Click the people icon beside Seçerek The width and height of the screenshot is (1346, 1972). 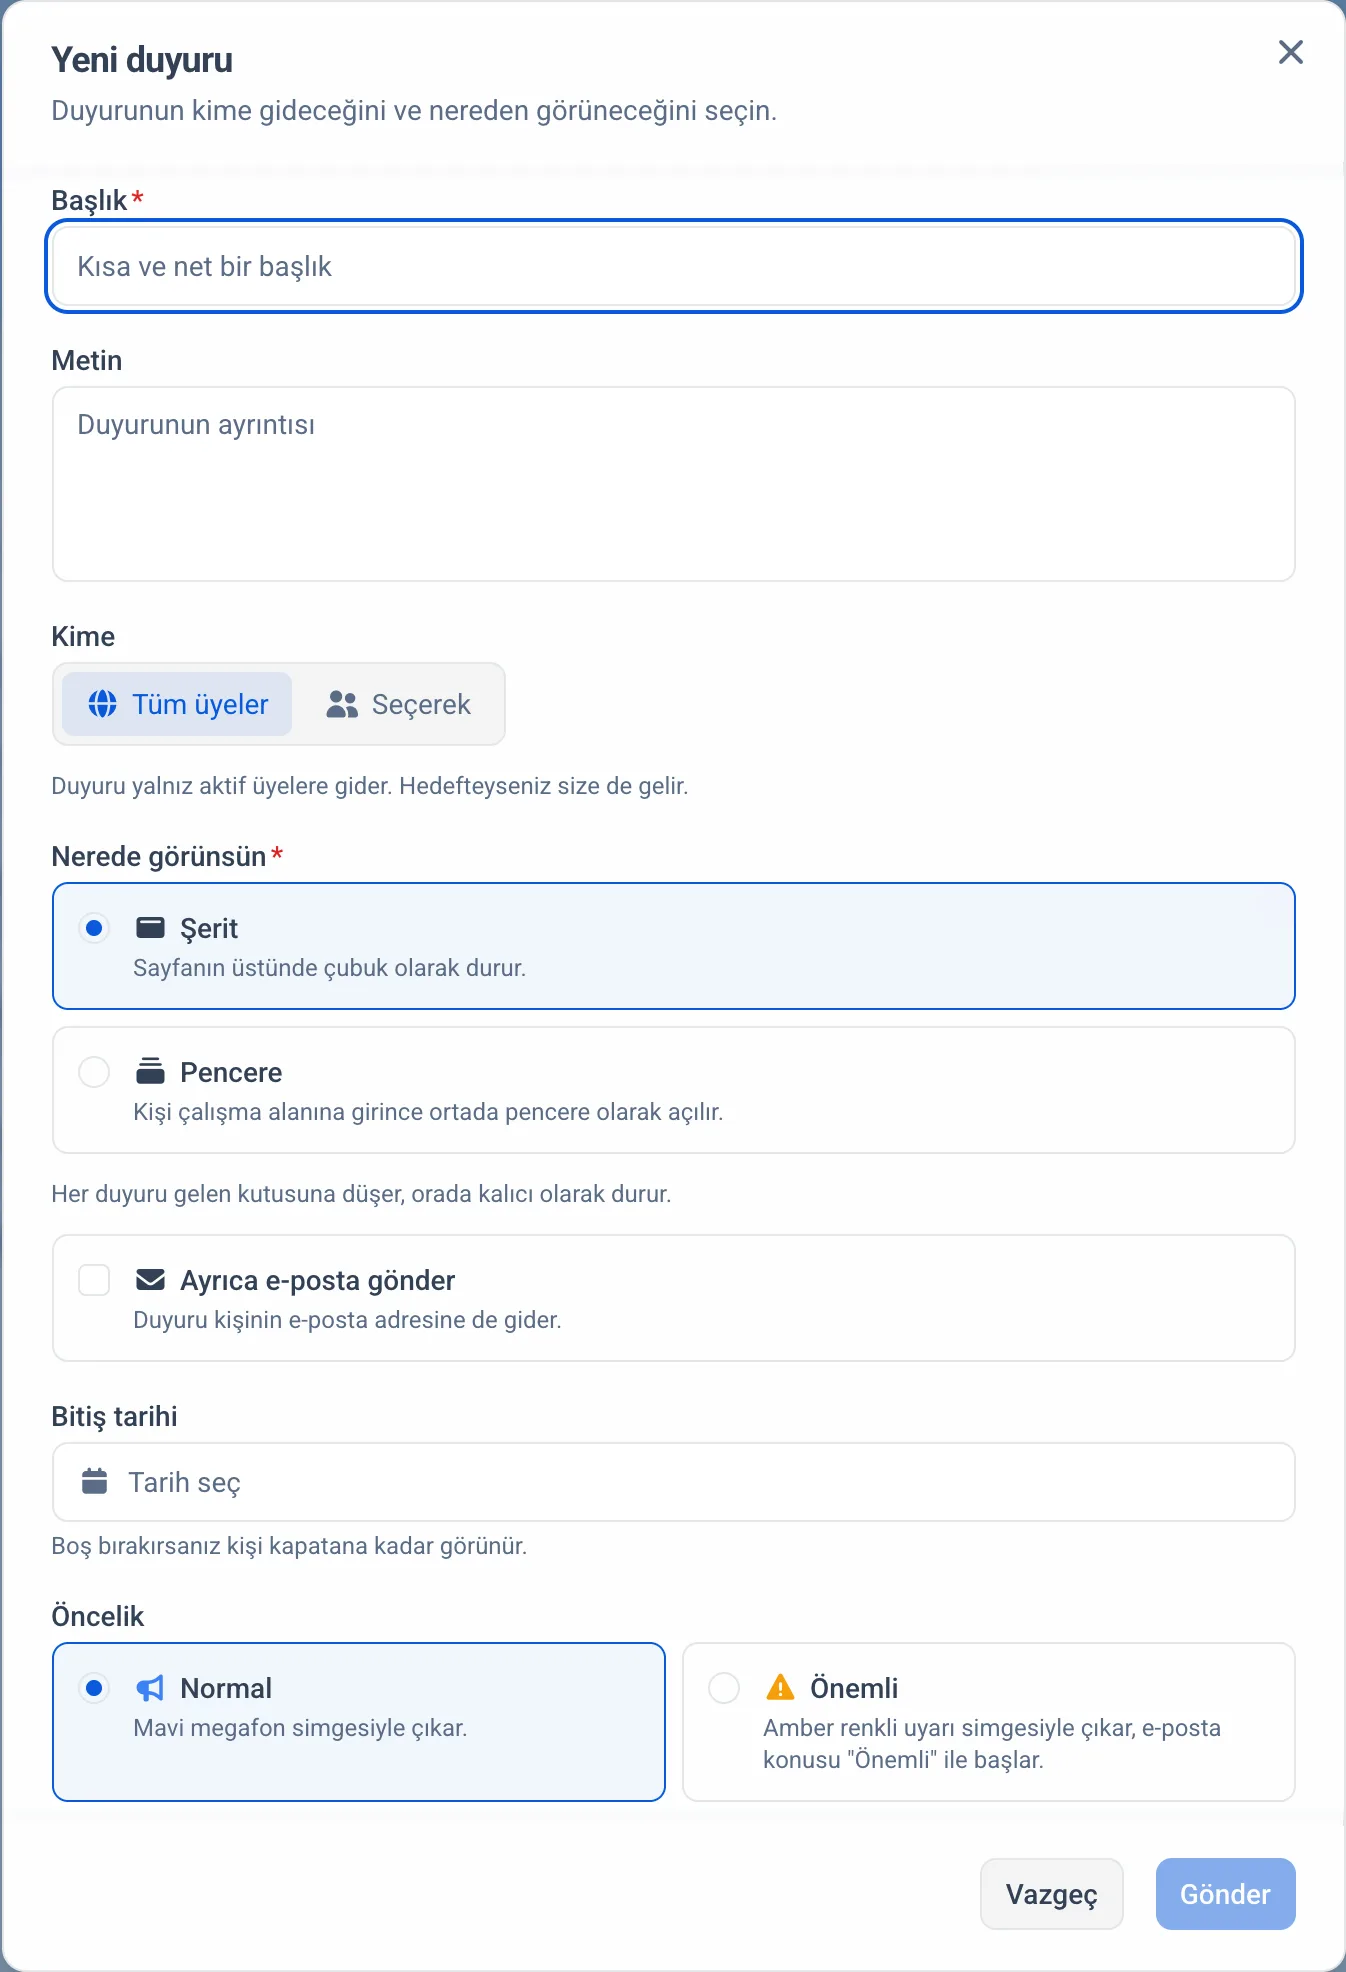point(342,704)
